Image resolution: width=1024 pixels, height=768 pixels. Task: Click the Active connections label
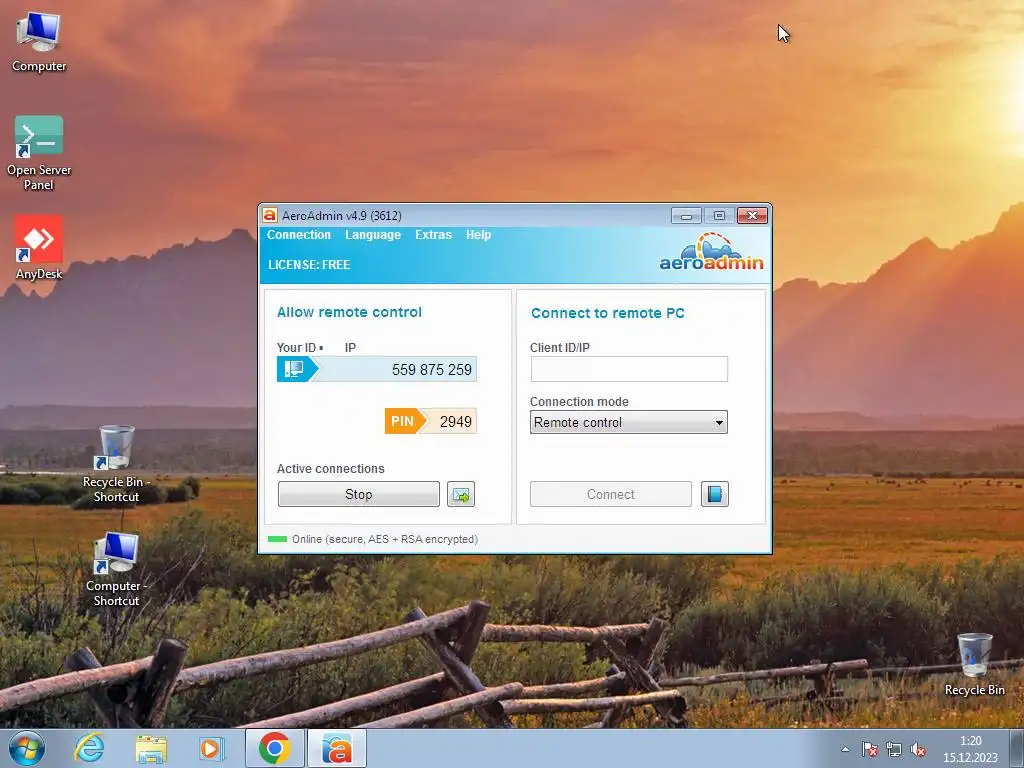pyautogui.click(x=330, y=468)
